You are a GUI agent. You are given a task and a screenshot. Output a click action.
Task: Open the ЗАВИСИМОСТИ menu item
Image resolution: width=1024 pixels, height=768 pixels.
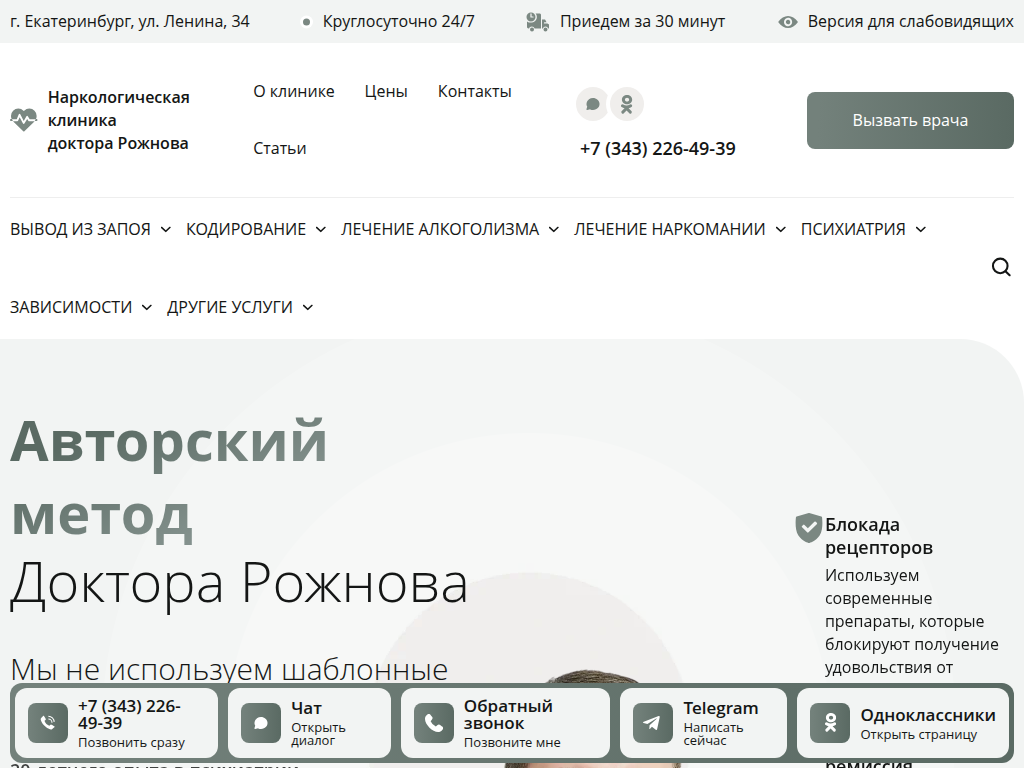pyautogui.click(x=71, y=307)
